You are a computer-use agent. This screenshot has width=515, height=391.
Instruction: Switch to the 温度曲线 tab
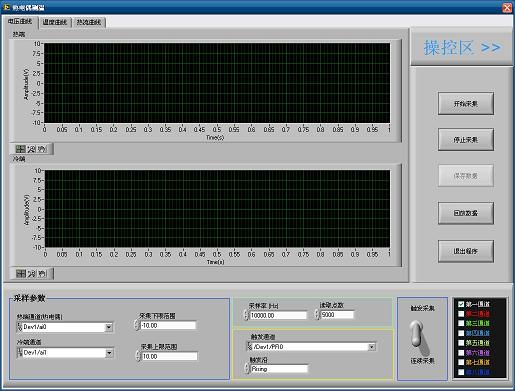pos(55,22)
